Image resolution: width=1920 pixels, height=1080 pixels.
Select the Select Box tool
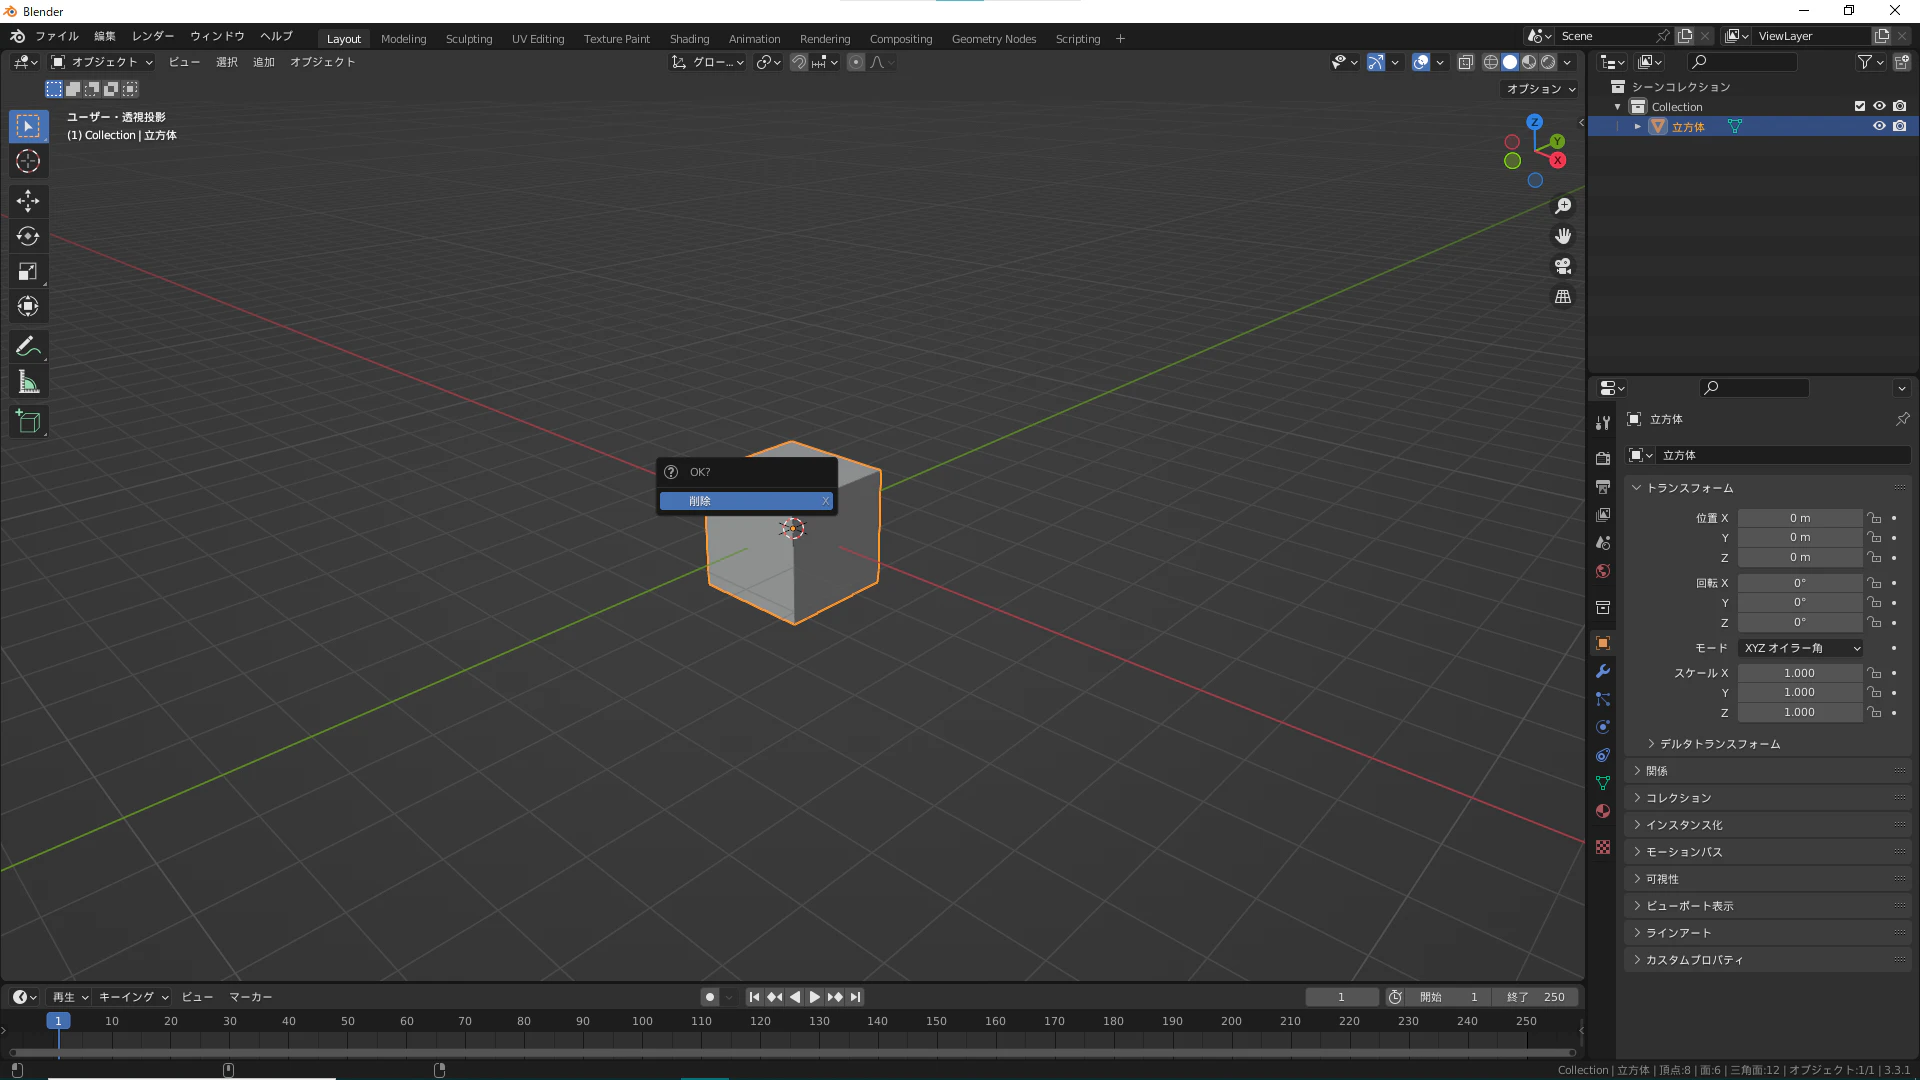[x=28, y=126]
